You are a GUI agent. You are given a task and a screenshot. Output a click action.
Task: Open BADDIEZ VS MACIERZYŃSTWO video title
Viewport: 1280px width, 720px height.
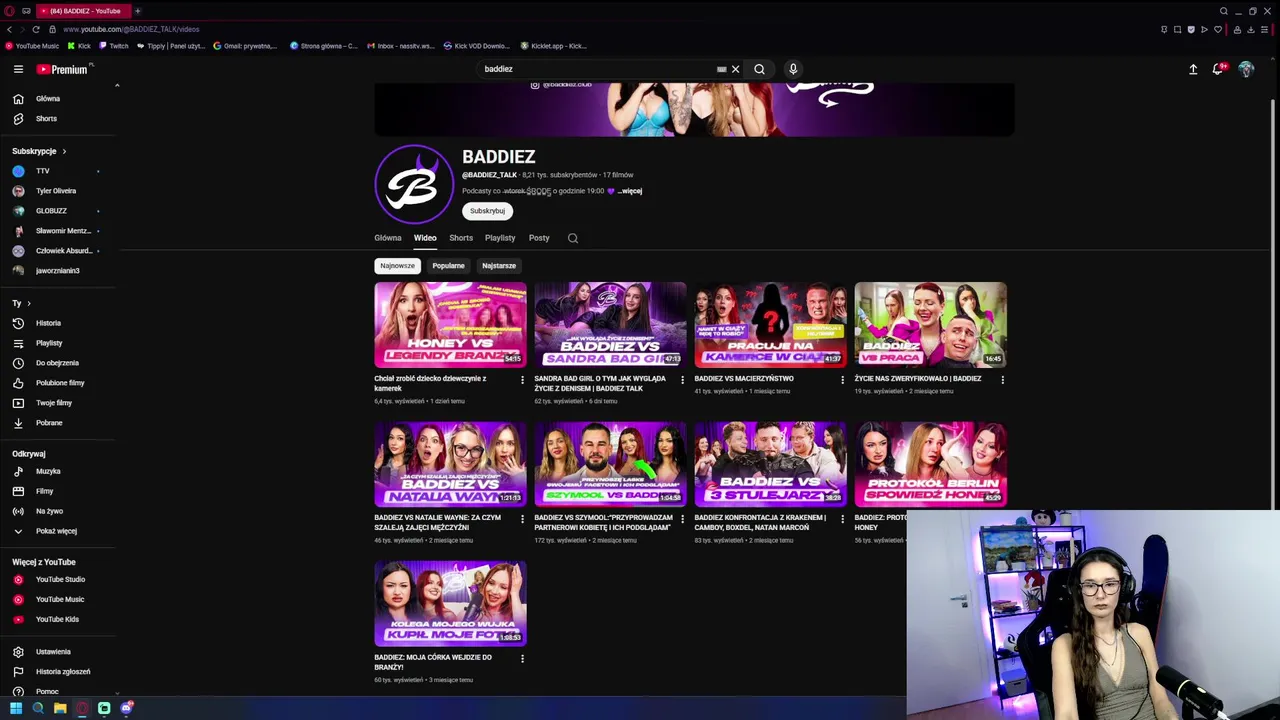[744, 379]
